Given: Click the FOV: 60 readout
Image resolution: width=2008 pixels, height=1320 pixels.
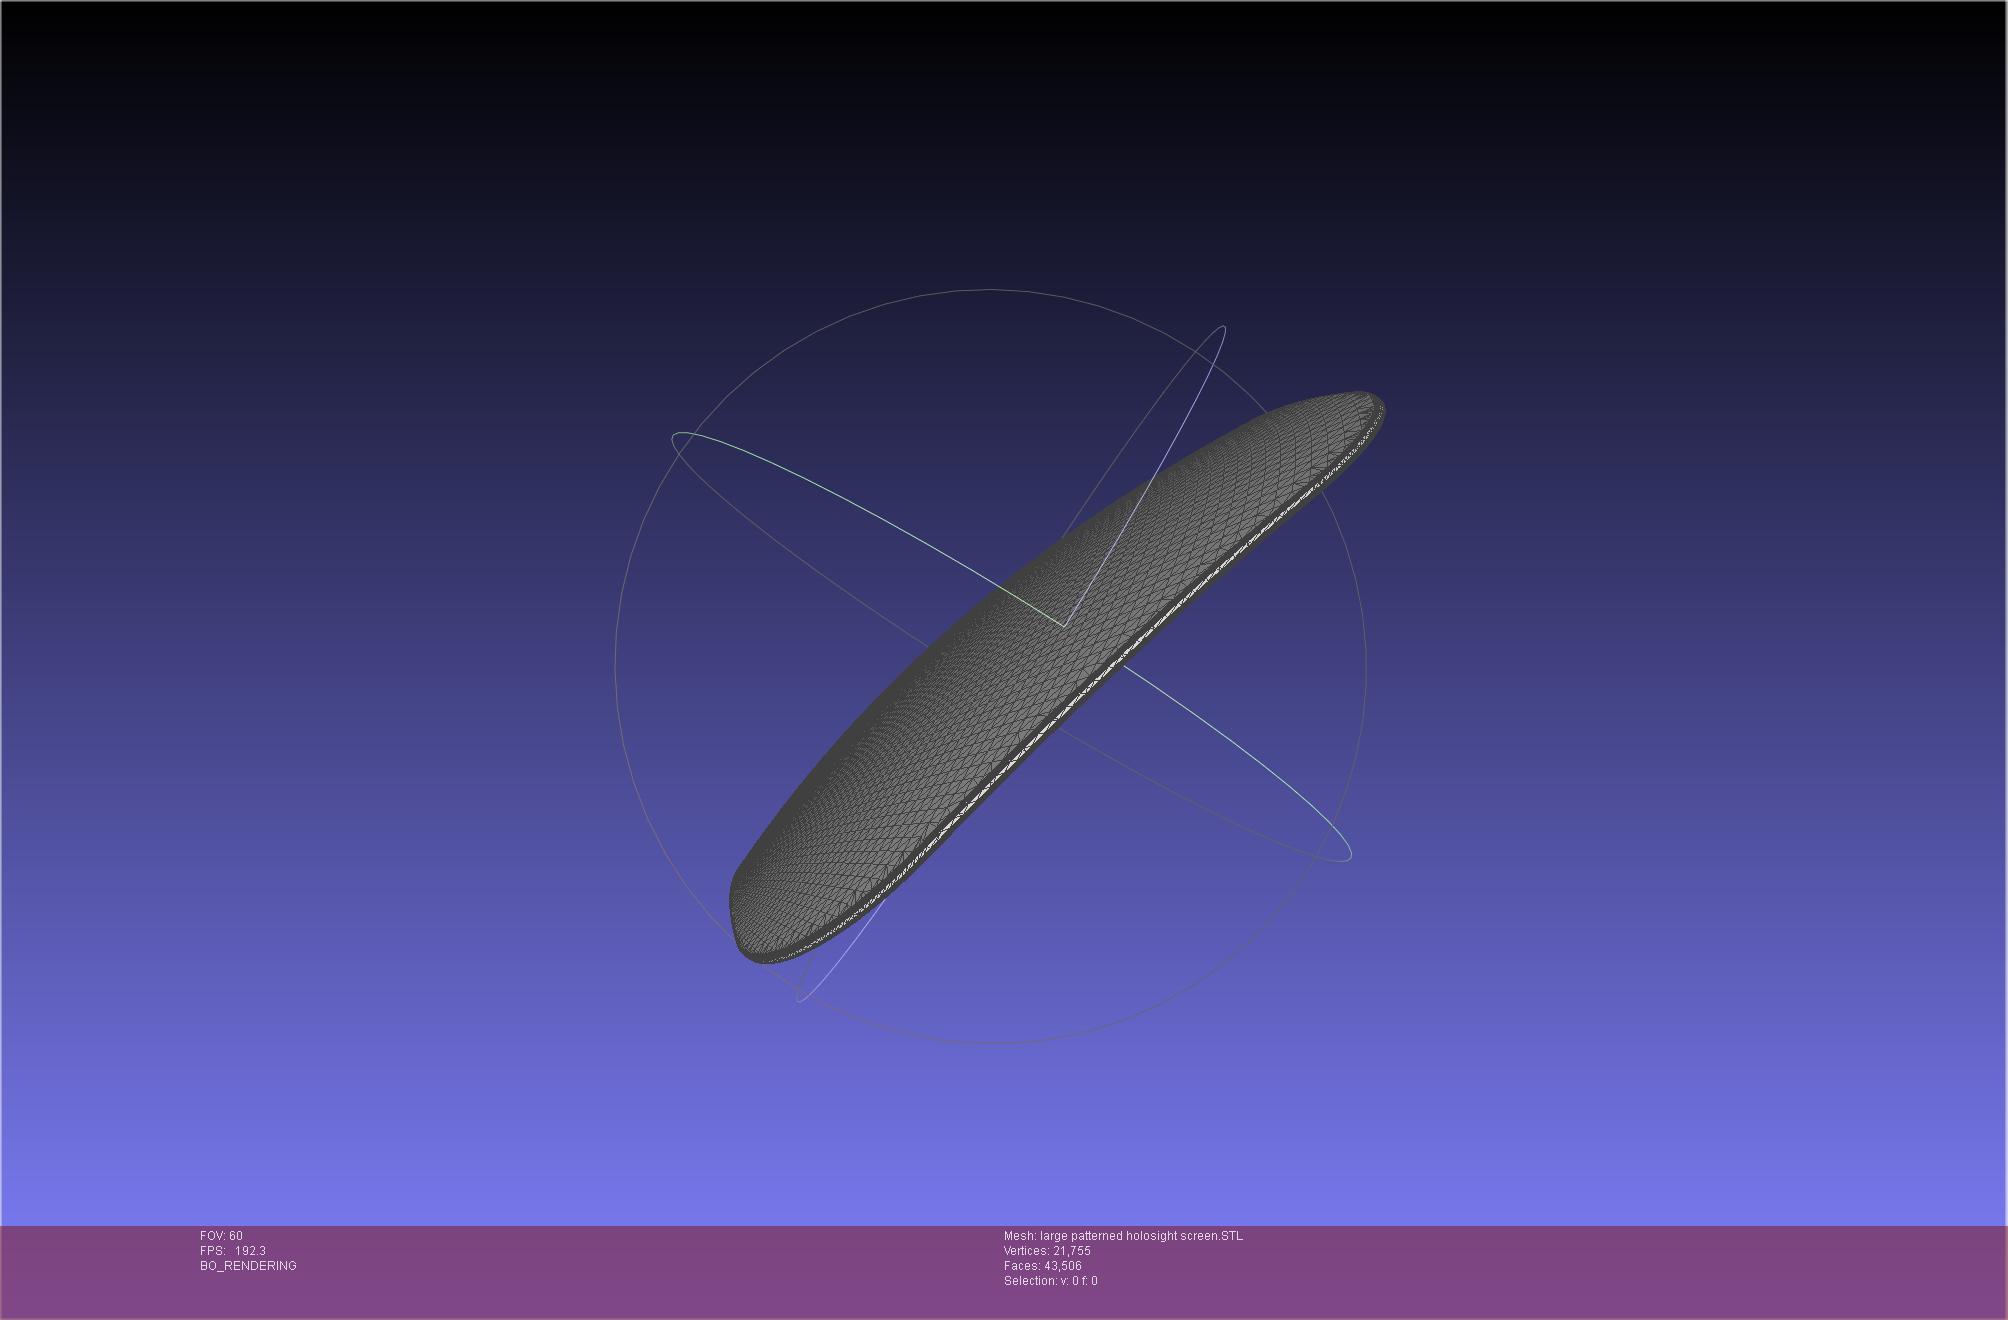Looking at the screenshot, I should click(221, 1236).
